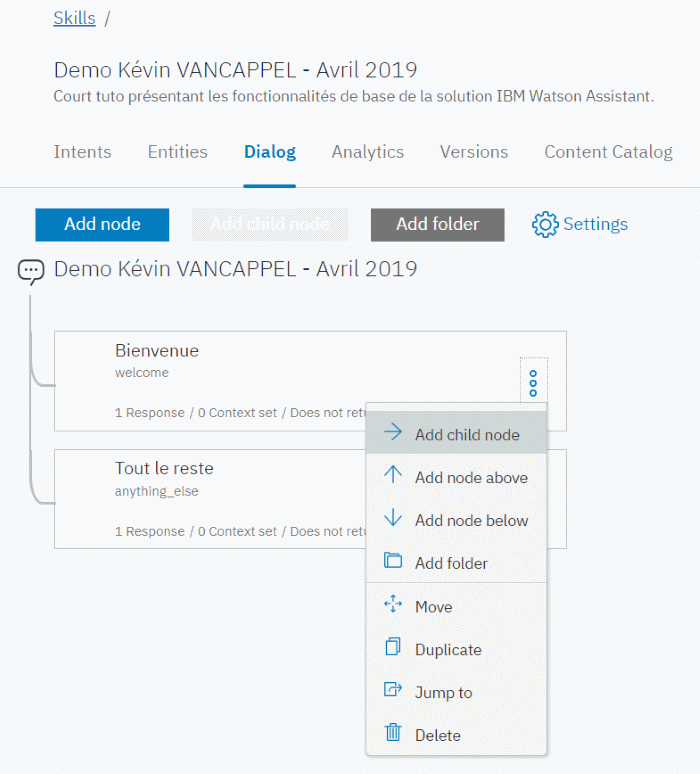Open the Dialog tab

pyautogui.click(x=270, y=152)
